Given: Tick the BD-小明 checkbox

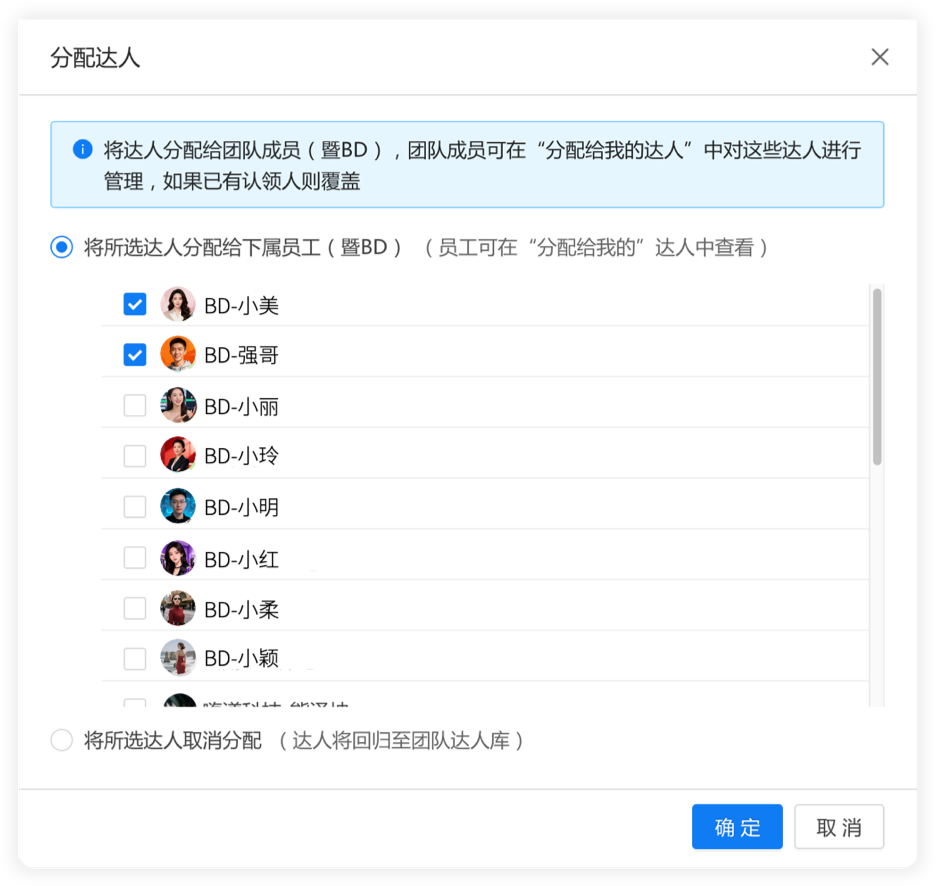Looking at the screenshot, I should coord(135,507).
